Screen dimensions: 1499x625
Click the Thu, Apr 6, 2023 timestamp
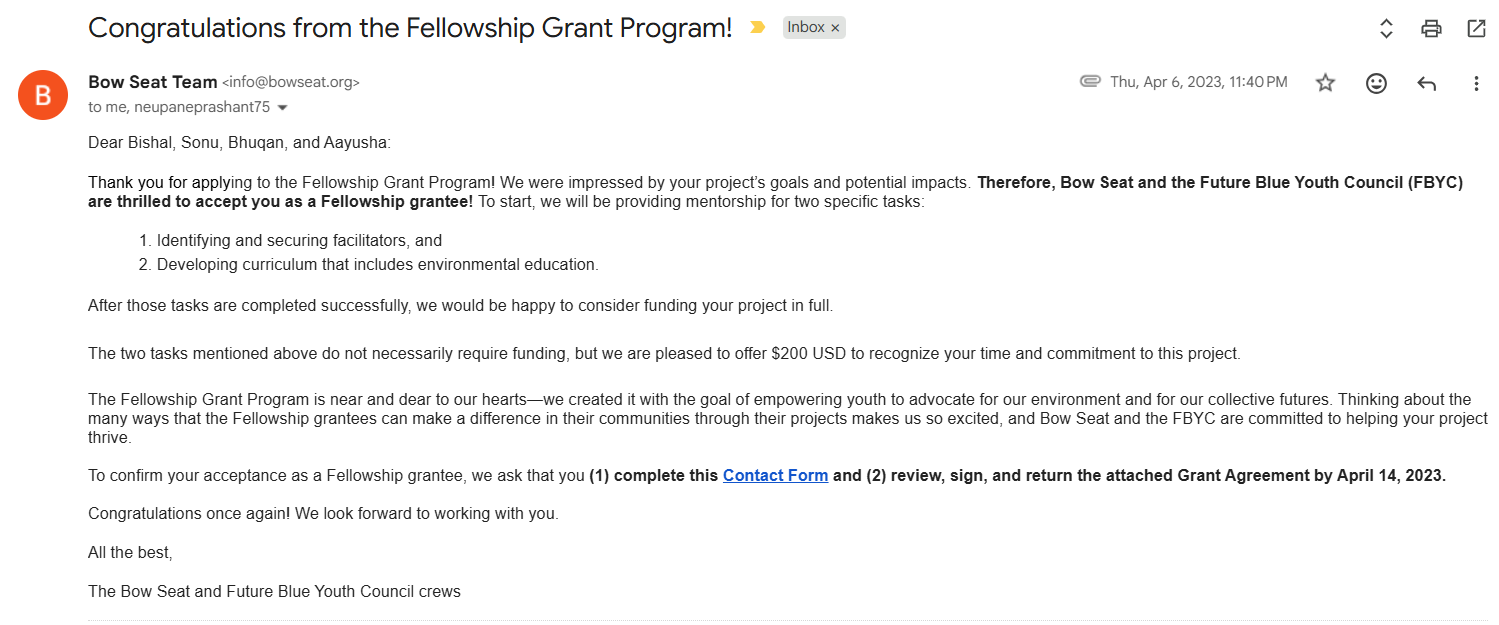[1198, 82]
